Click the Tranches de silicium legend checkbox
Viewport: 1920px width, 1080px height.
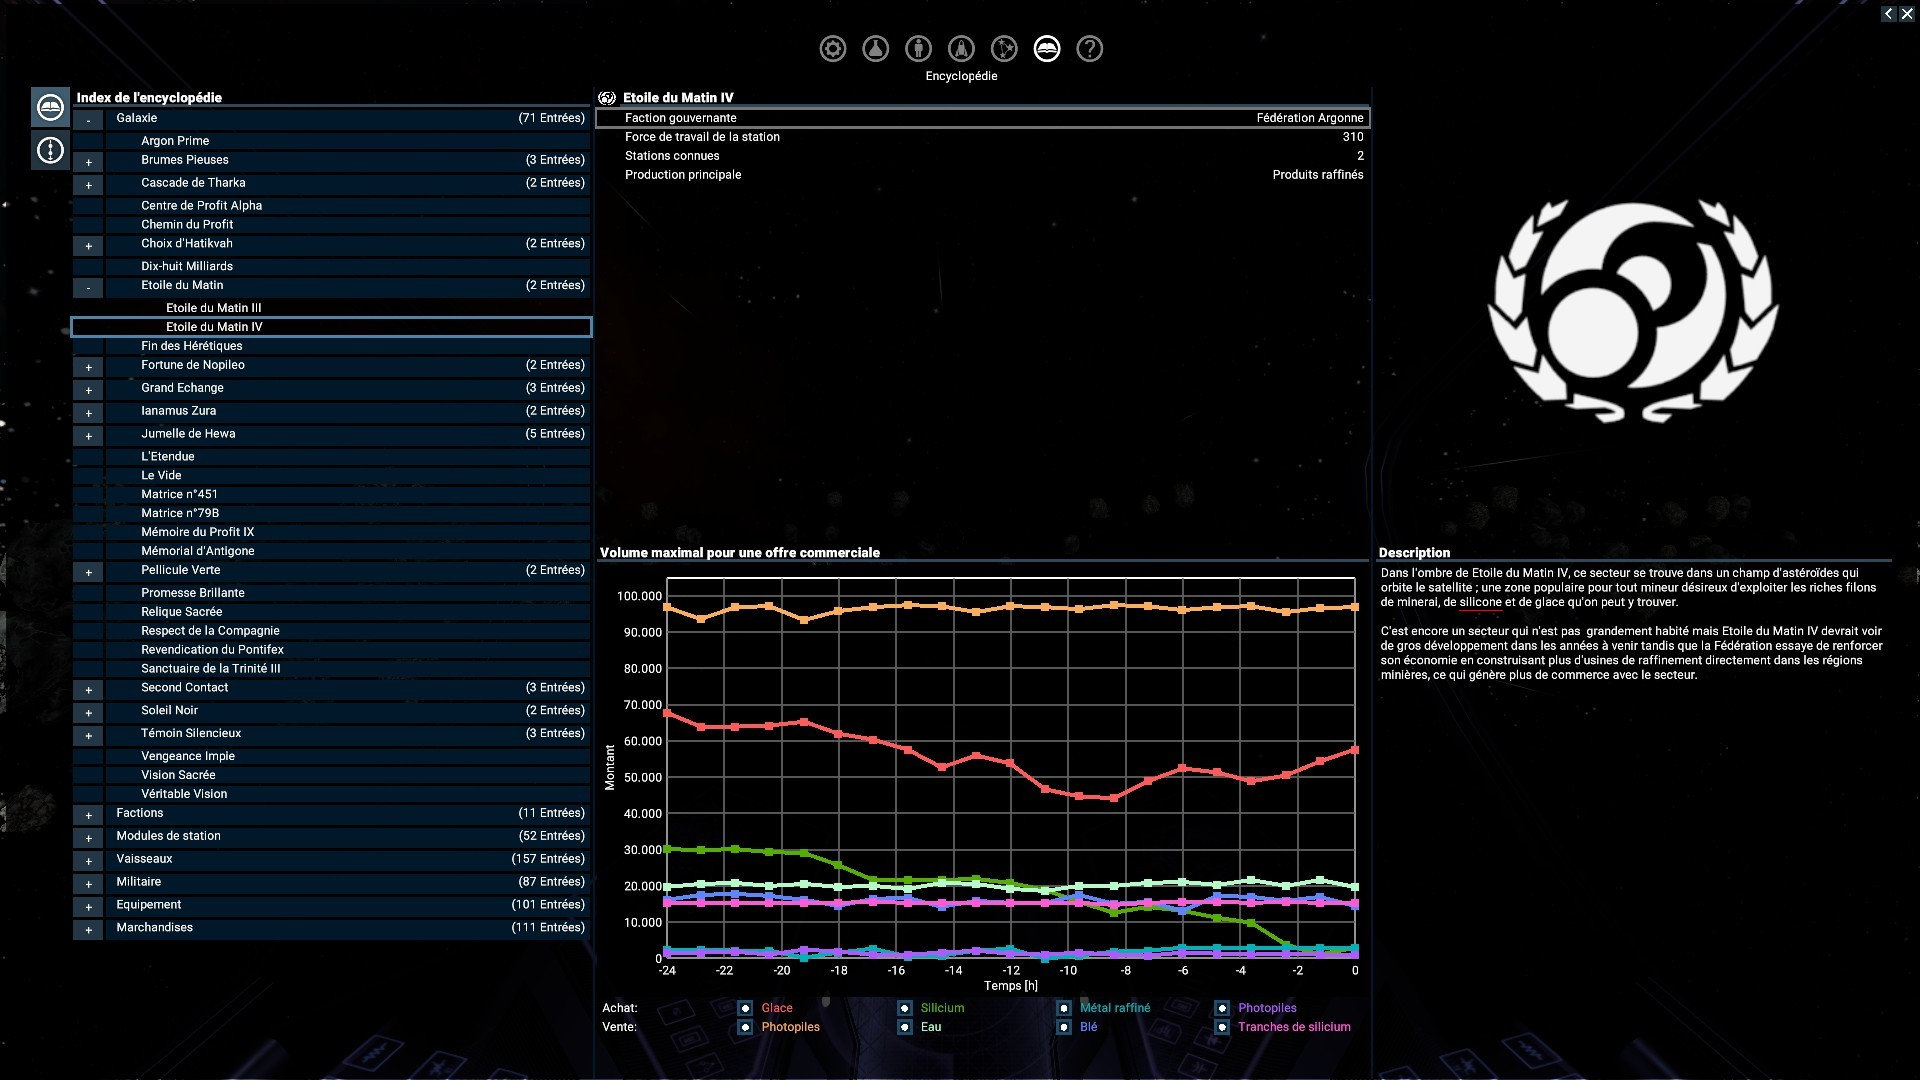pos(1221,1027)
